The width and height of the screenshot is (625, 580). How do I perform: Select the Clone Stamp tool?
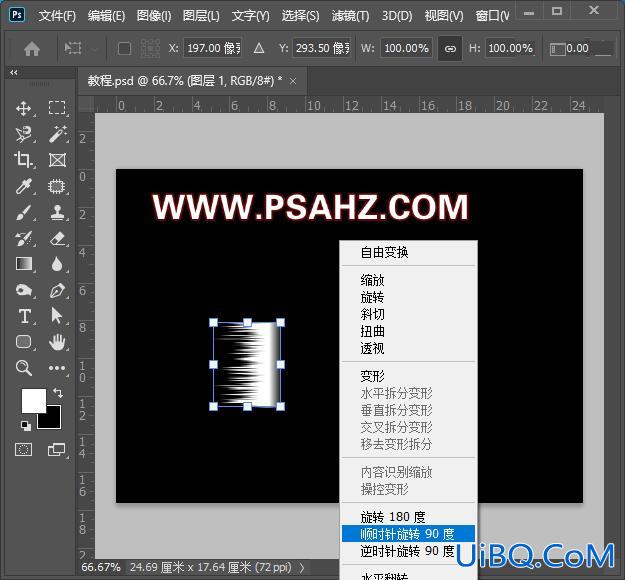57,212
